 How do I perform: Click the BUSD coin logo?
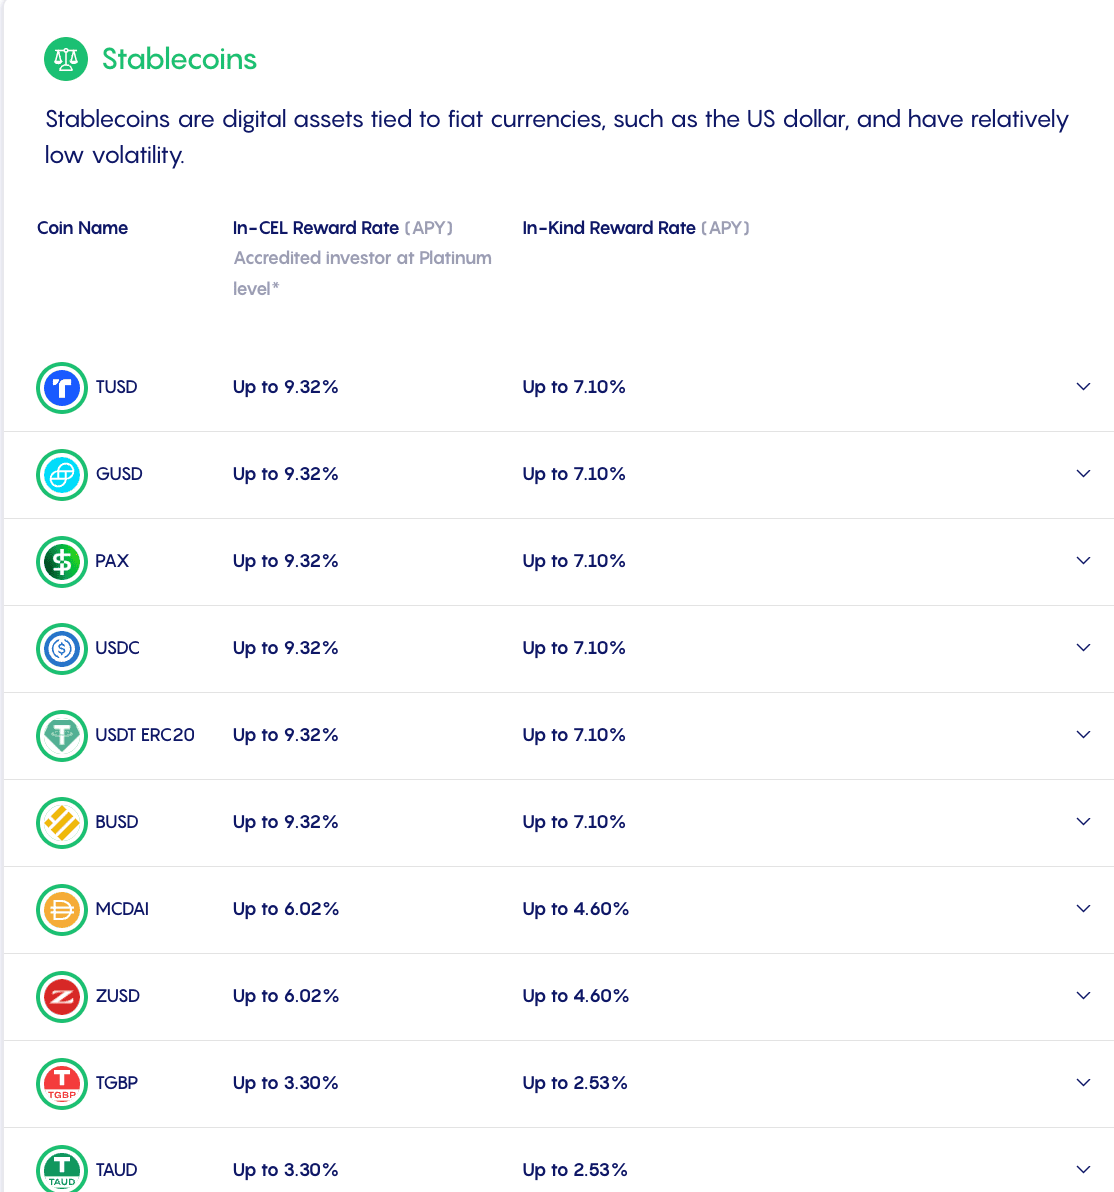pyautogui.click(x=61, y=822)
